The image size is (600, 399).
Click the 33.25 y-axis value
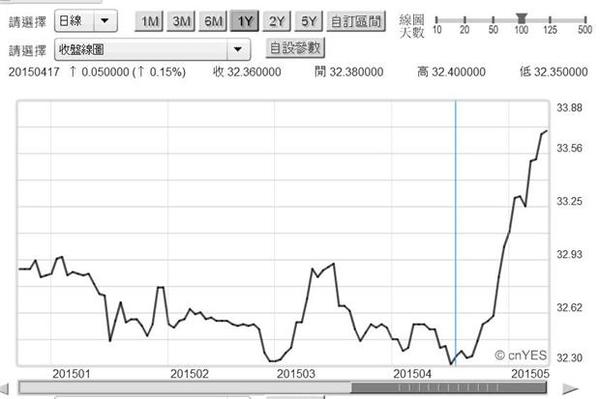569,201
